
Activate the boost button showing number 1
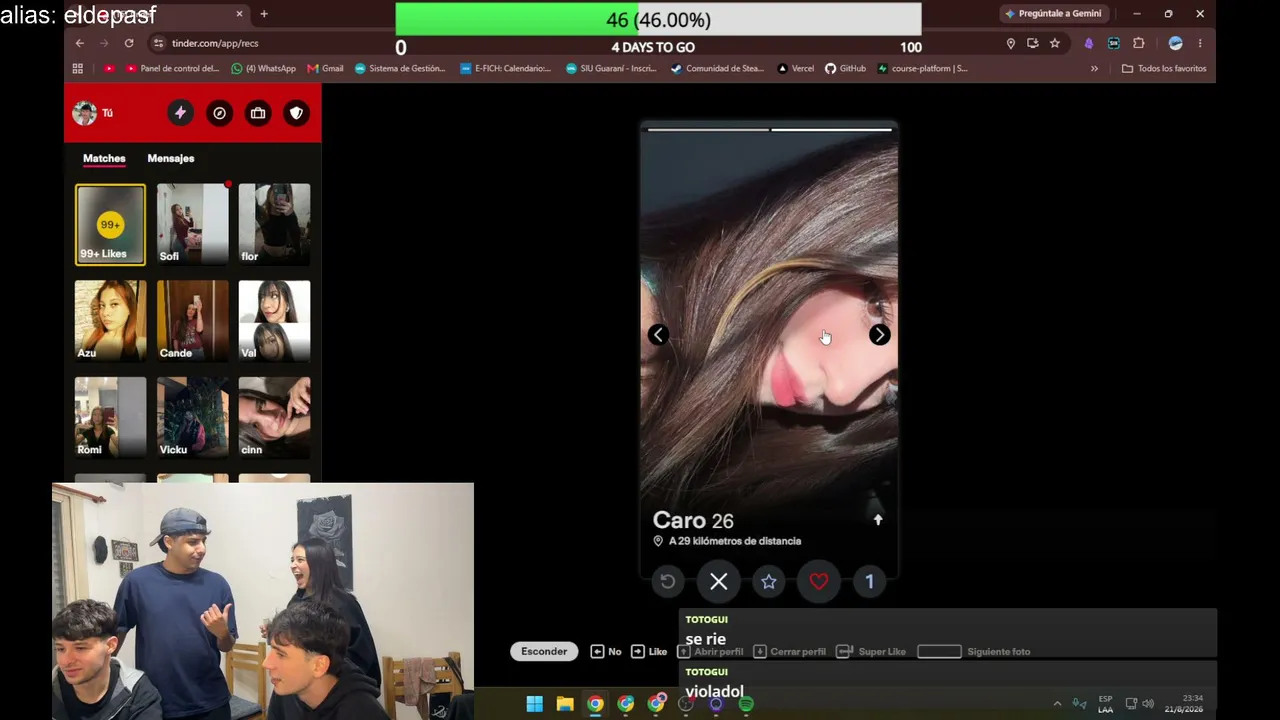869,581
